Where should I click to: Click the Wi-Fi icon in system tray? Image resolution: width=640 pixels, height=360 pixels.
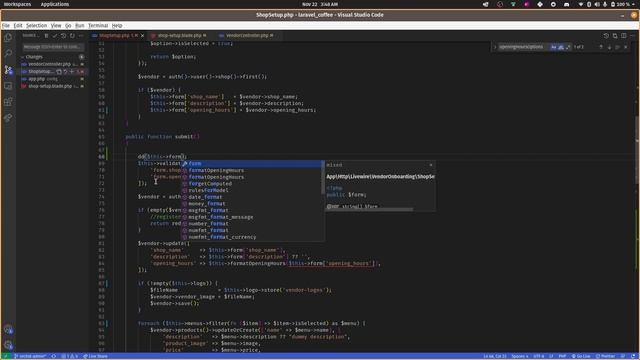(x=581, y=4)
